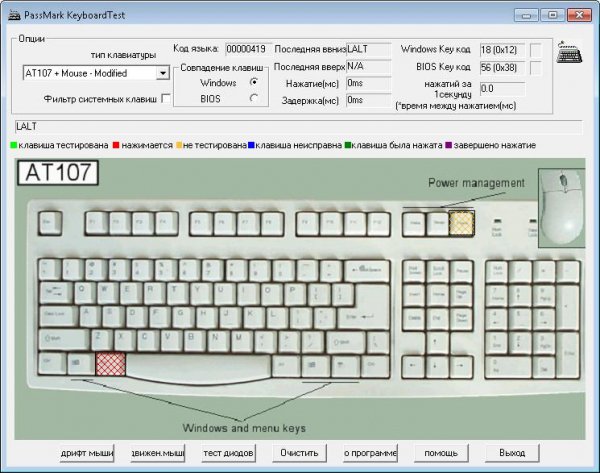Click the red highlighted Left Alt key
This screenshot has height=473, width=600.
(110, 364)
